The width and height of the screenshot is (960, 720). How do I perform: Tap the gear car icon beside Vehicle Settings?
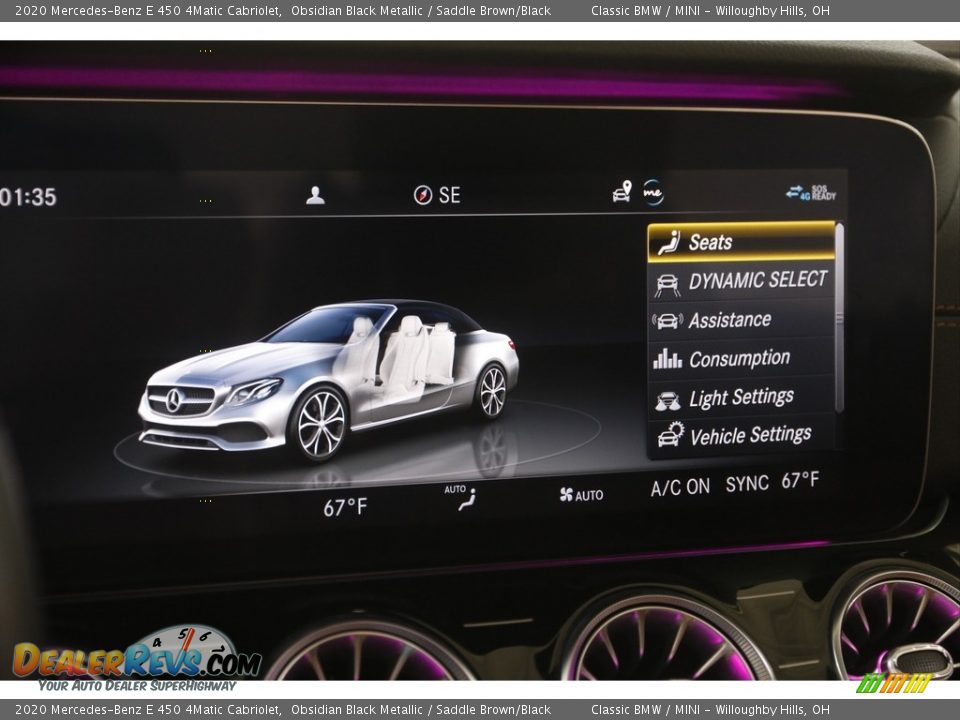[670, 434]
